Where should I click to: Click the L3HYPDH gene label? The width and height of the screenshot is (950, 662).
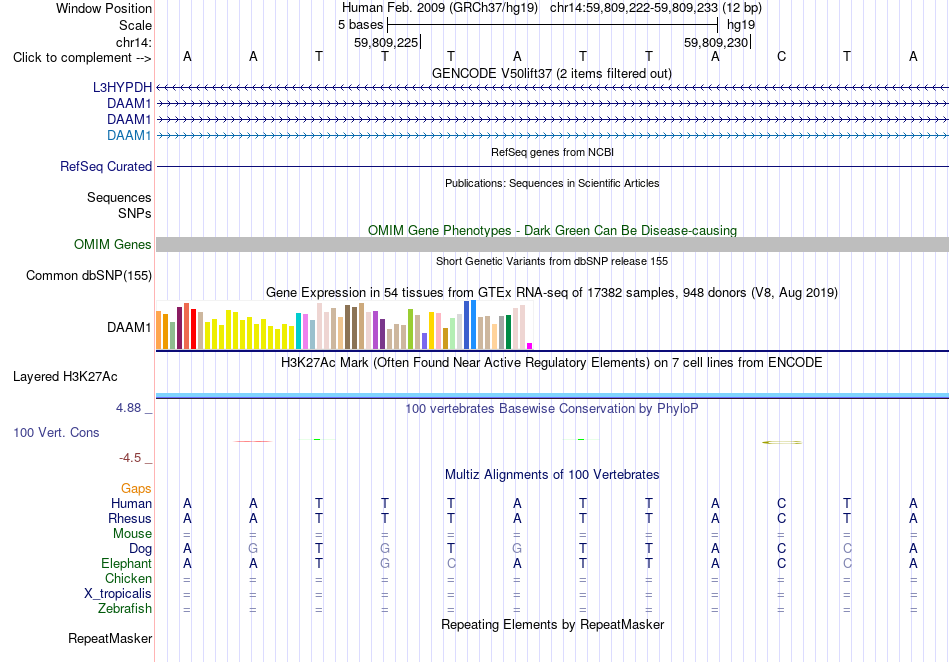coord(122,87)
